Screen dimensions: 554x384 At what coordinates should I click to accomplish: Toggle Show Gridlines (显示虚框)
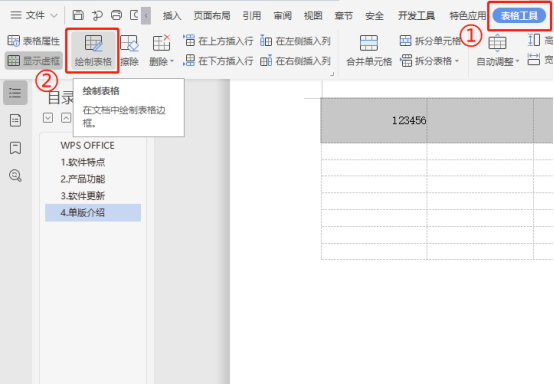pos(34,61)
